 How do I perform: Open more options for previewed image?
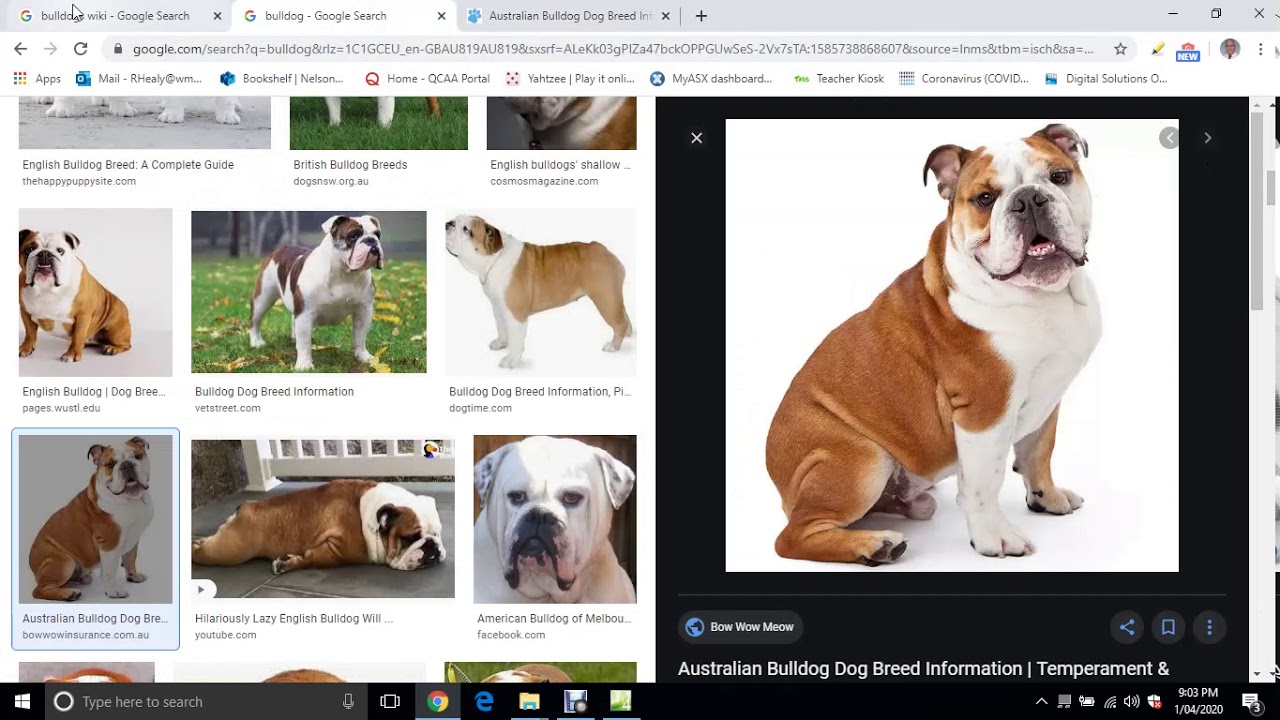pos(1209,627)
